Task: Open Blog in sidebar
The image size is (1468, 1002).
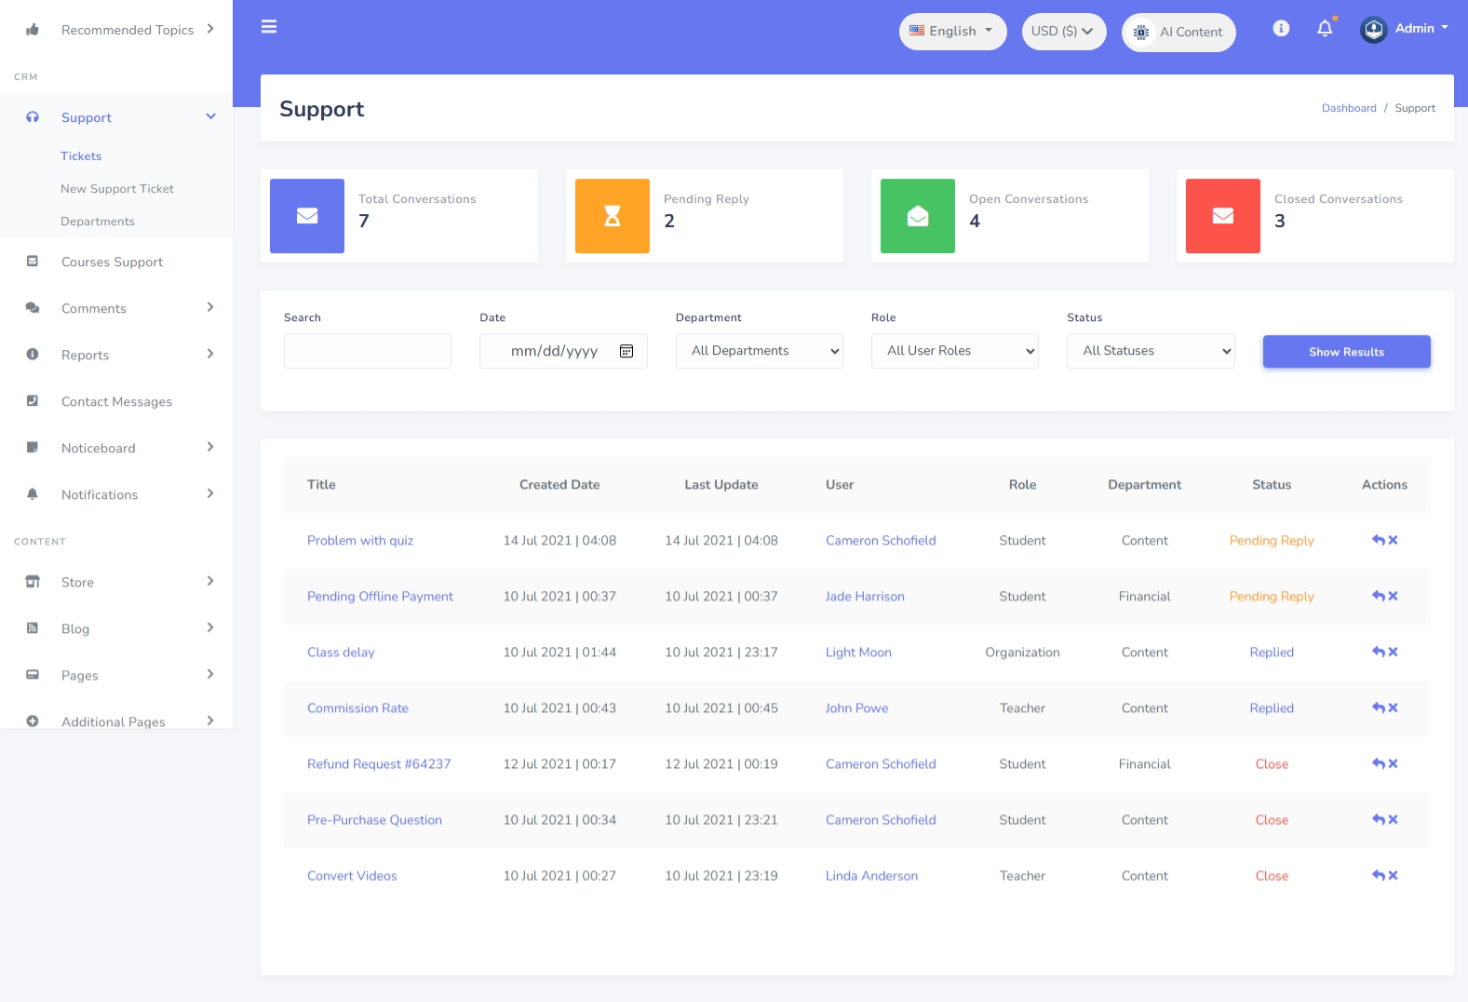Action: pyautogui.click(x=75, y=629)
